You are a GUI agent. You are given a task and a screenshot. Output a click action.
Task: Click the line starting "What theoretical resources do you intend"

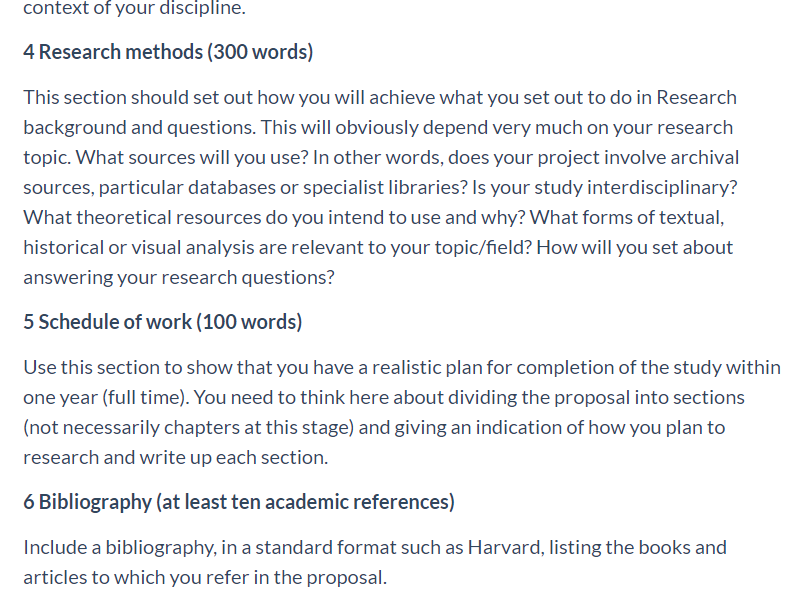374,218
